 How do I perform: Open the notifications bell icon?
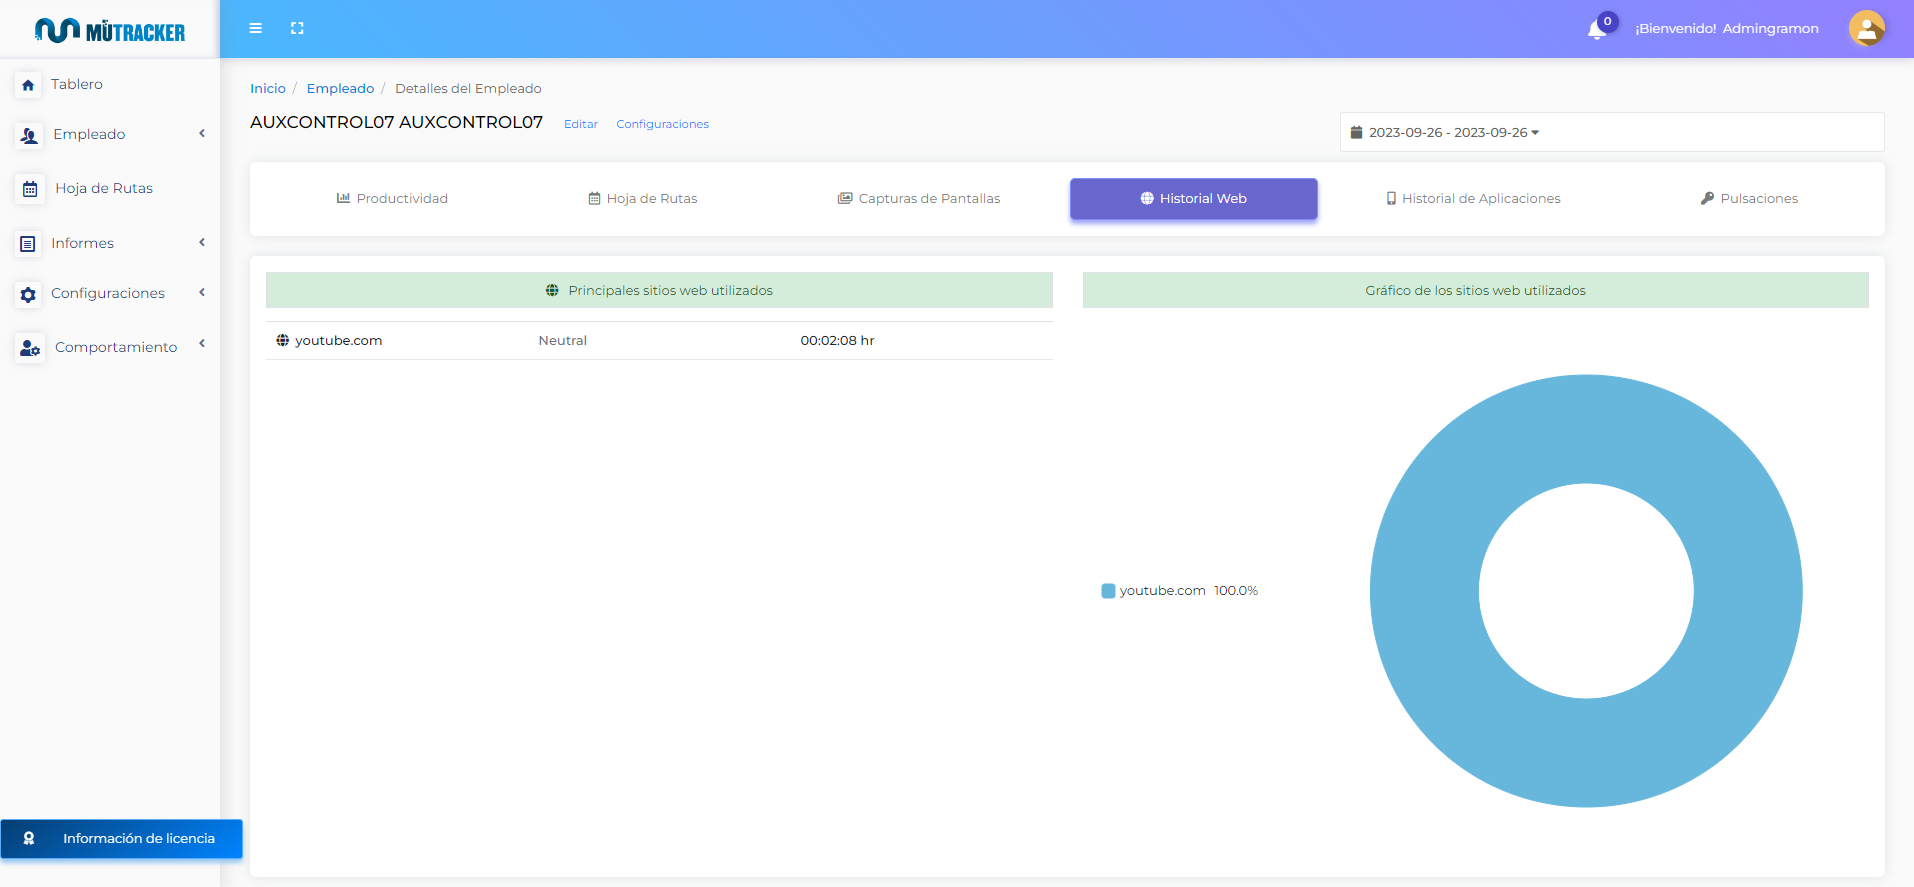1596,30
